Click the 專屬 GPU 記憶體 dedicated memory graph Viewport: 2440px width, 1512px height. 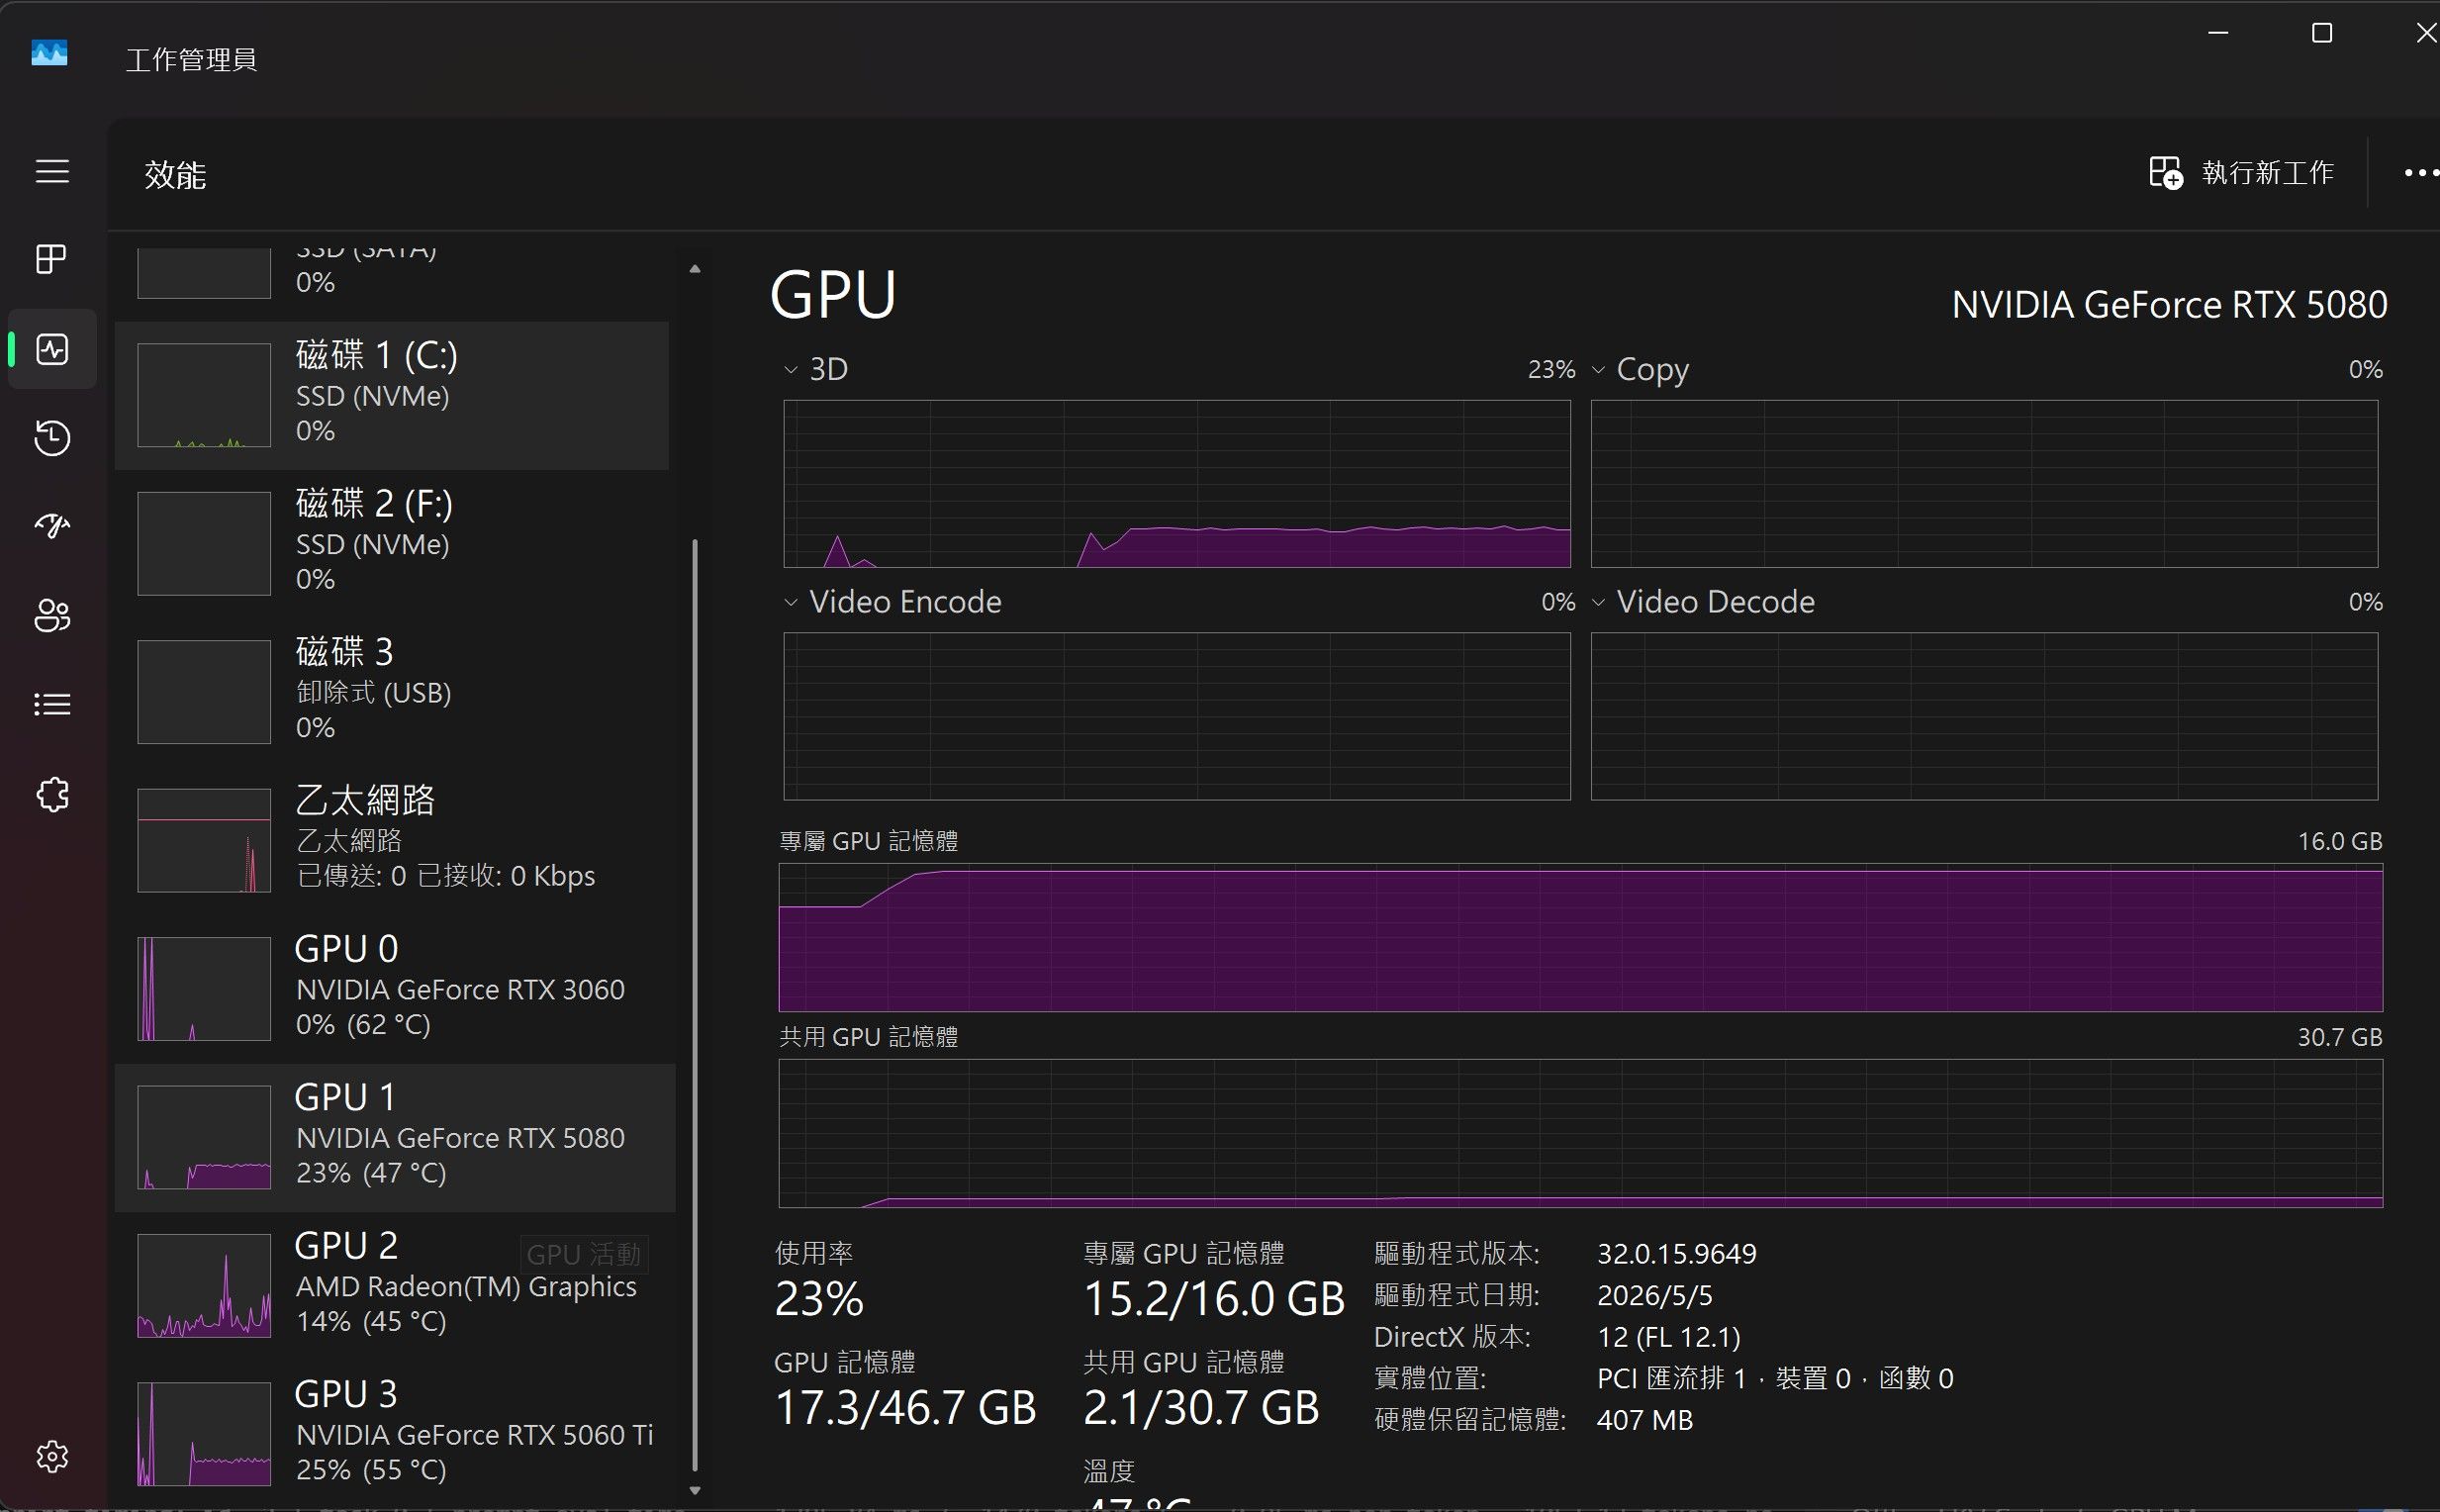(1581, 937)
